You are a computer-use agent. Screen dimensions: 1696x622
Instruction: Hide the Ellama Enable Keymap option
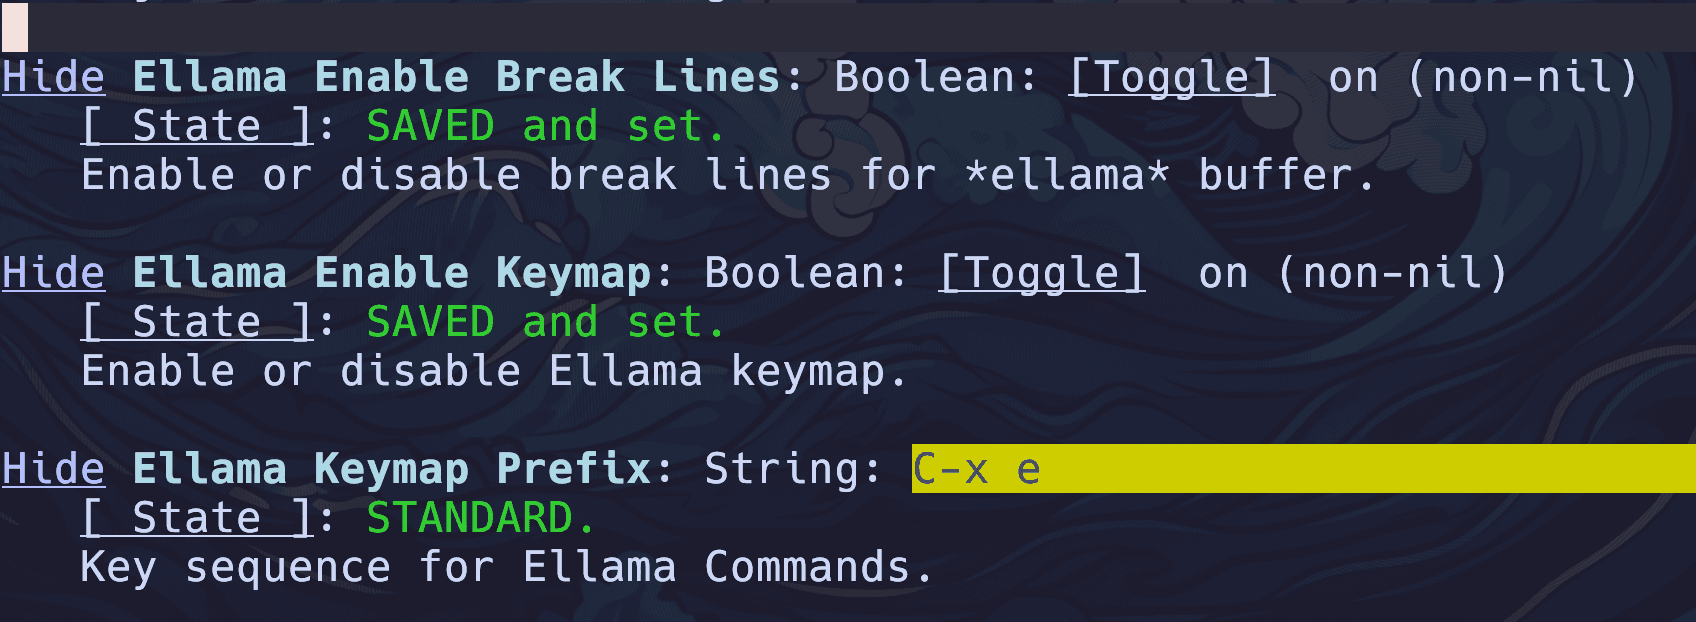[x=53, y=273]
